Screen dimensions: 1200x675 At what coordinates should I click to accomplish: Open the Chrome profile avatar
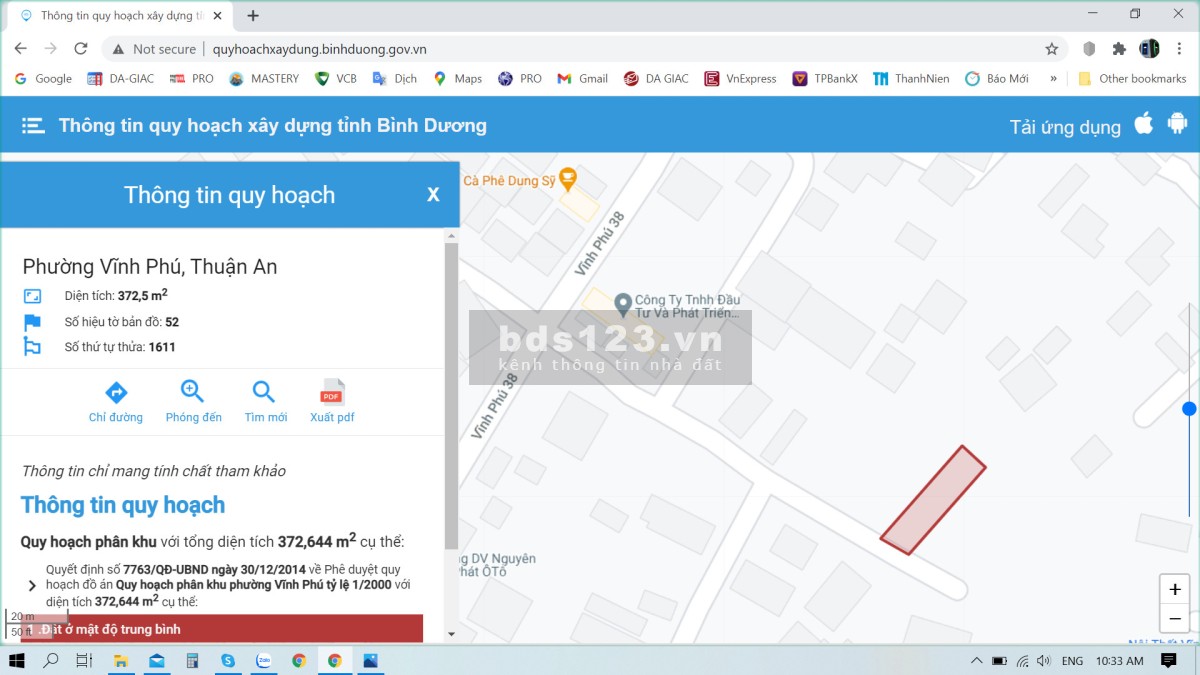(x=1150, y=48)
